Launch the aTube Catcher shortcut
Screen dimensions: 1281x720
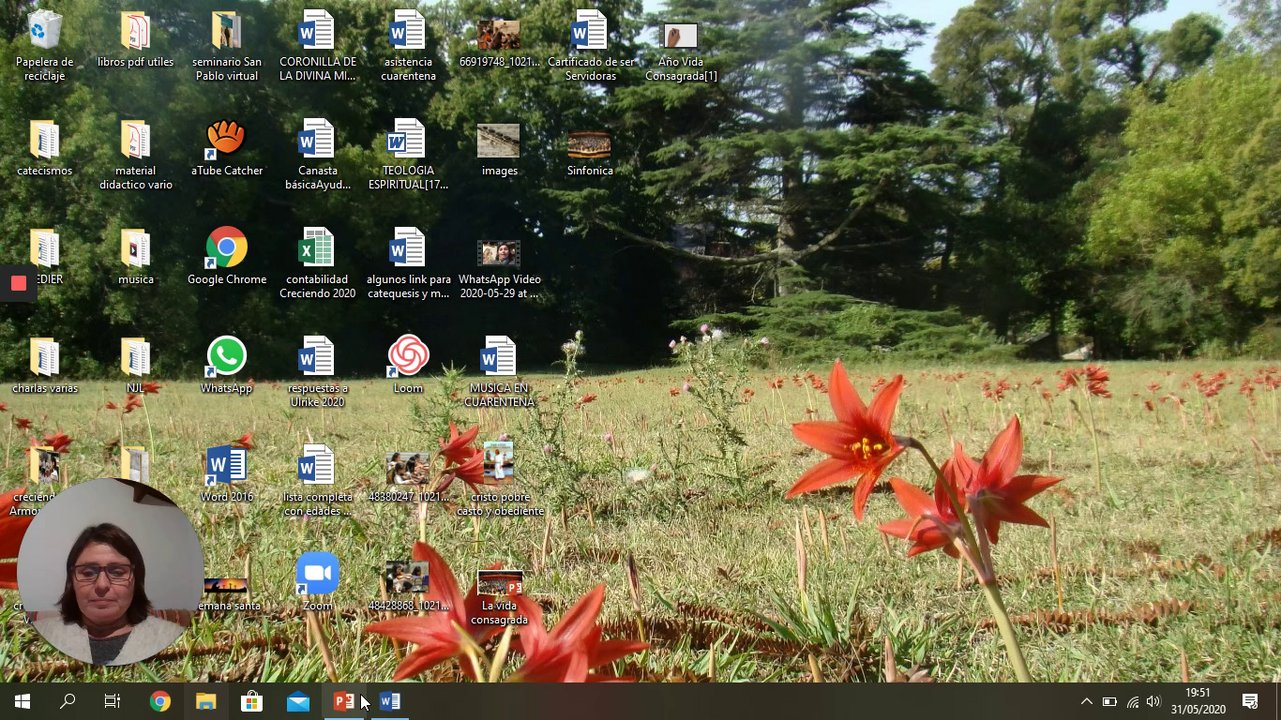coord(227,148)
